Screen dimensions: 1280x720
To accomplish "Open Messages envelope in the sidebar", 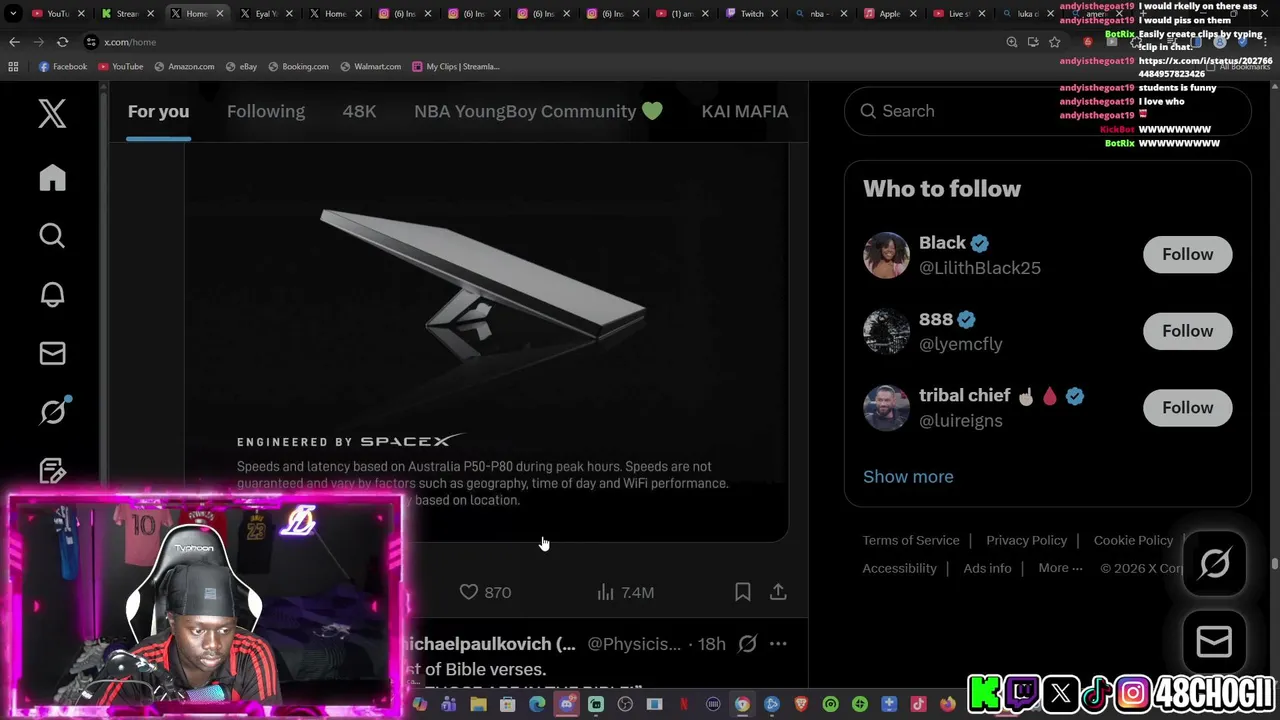I will click(x=52, y=353).
